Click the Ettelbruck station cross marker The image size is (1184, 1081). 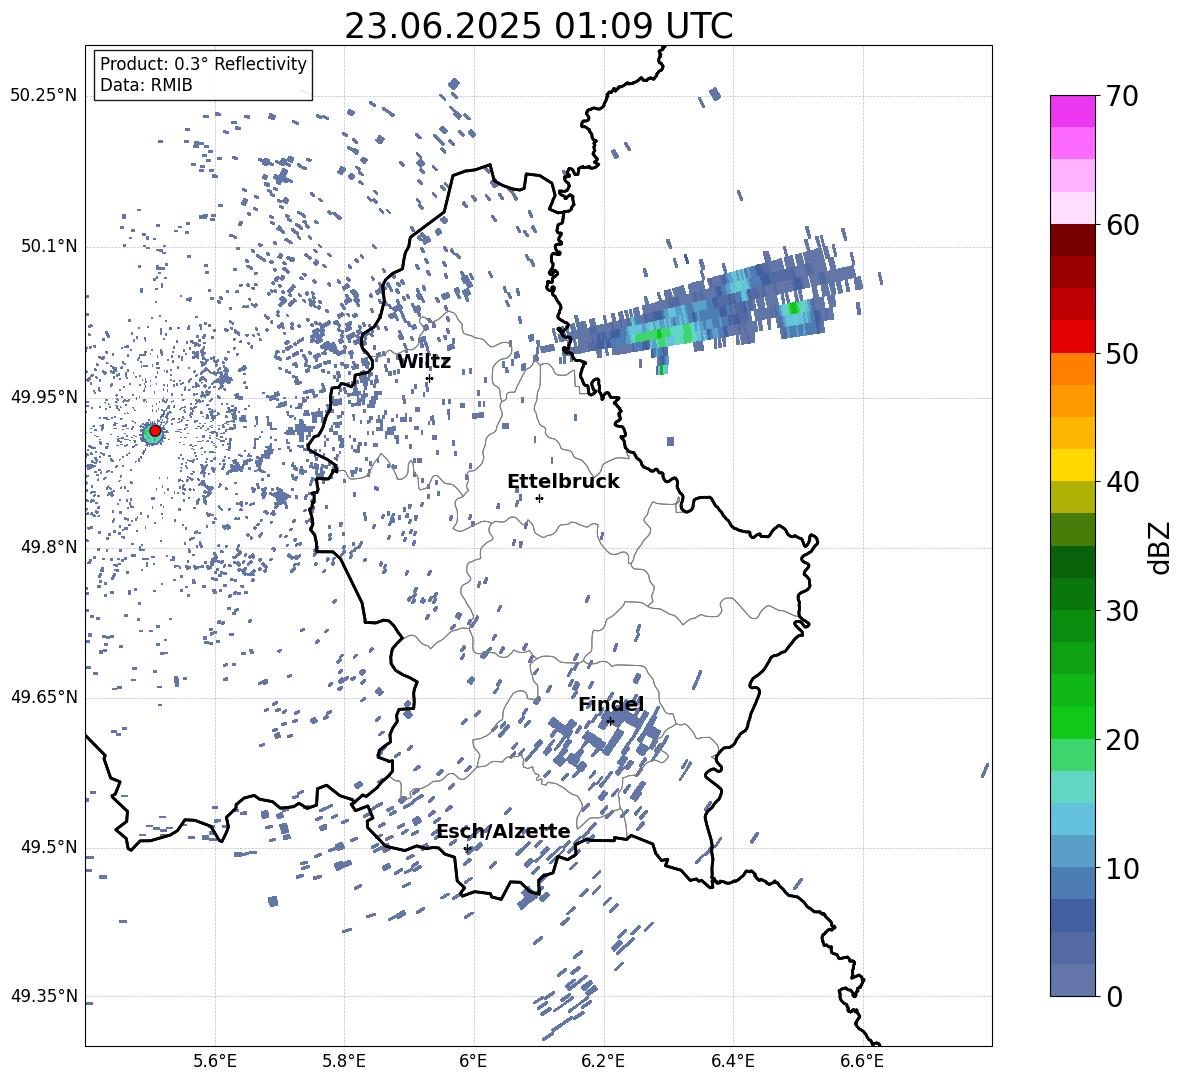539,498
